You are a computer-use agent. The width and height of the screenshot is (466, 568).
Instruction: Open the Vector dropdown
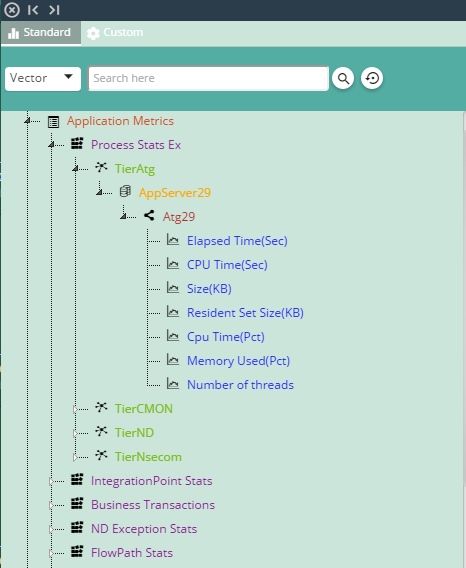coord(43,79)
